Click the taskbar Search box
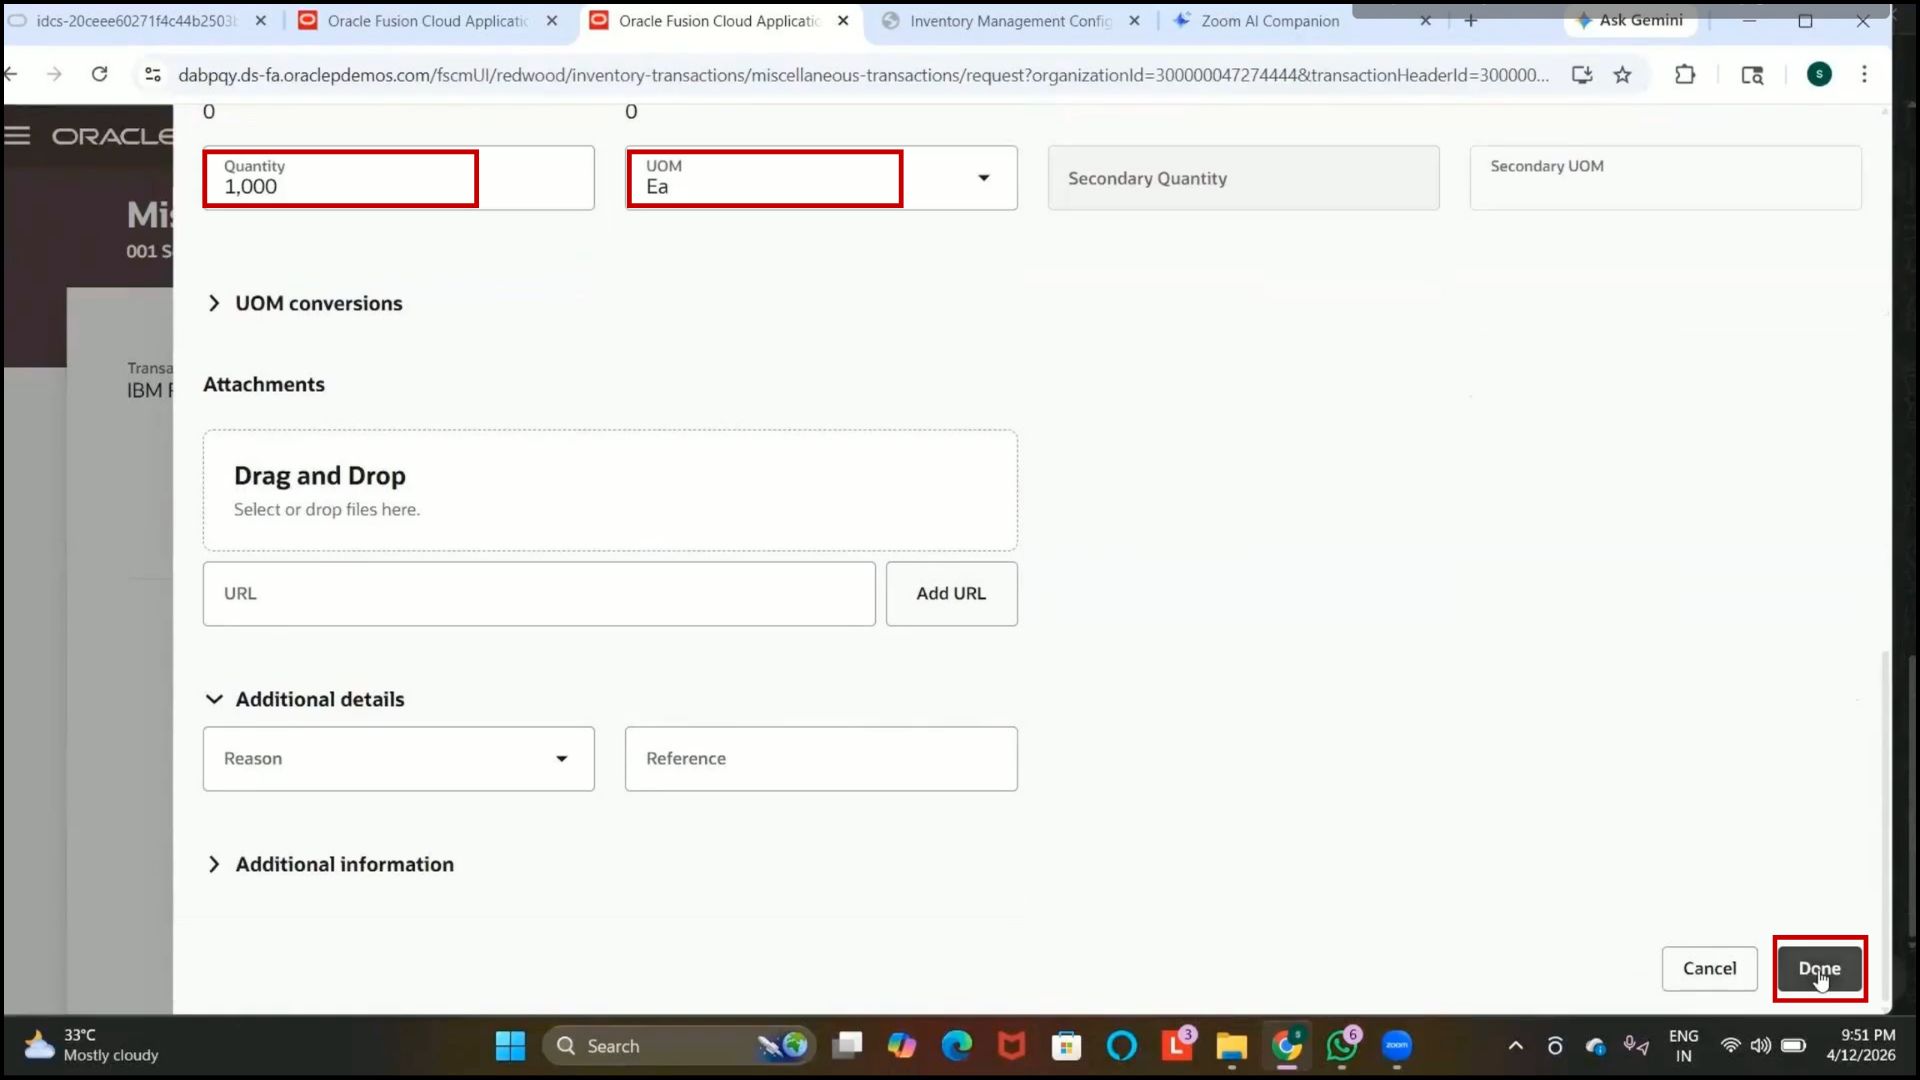This screenshot has height=1080, width=1920. [x=679, y=1046]
